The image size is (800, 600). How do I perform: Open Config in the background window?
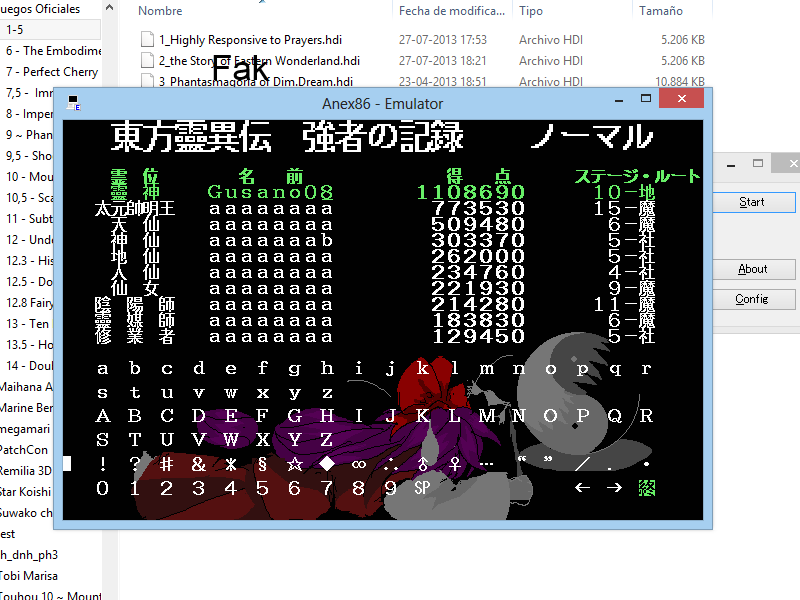click(x=753, y=299)
